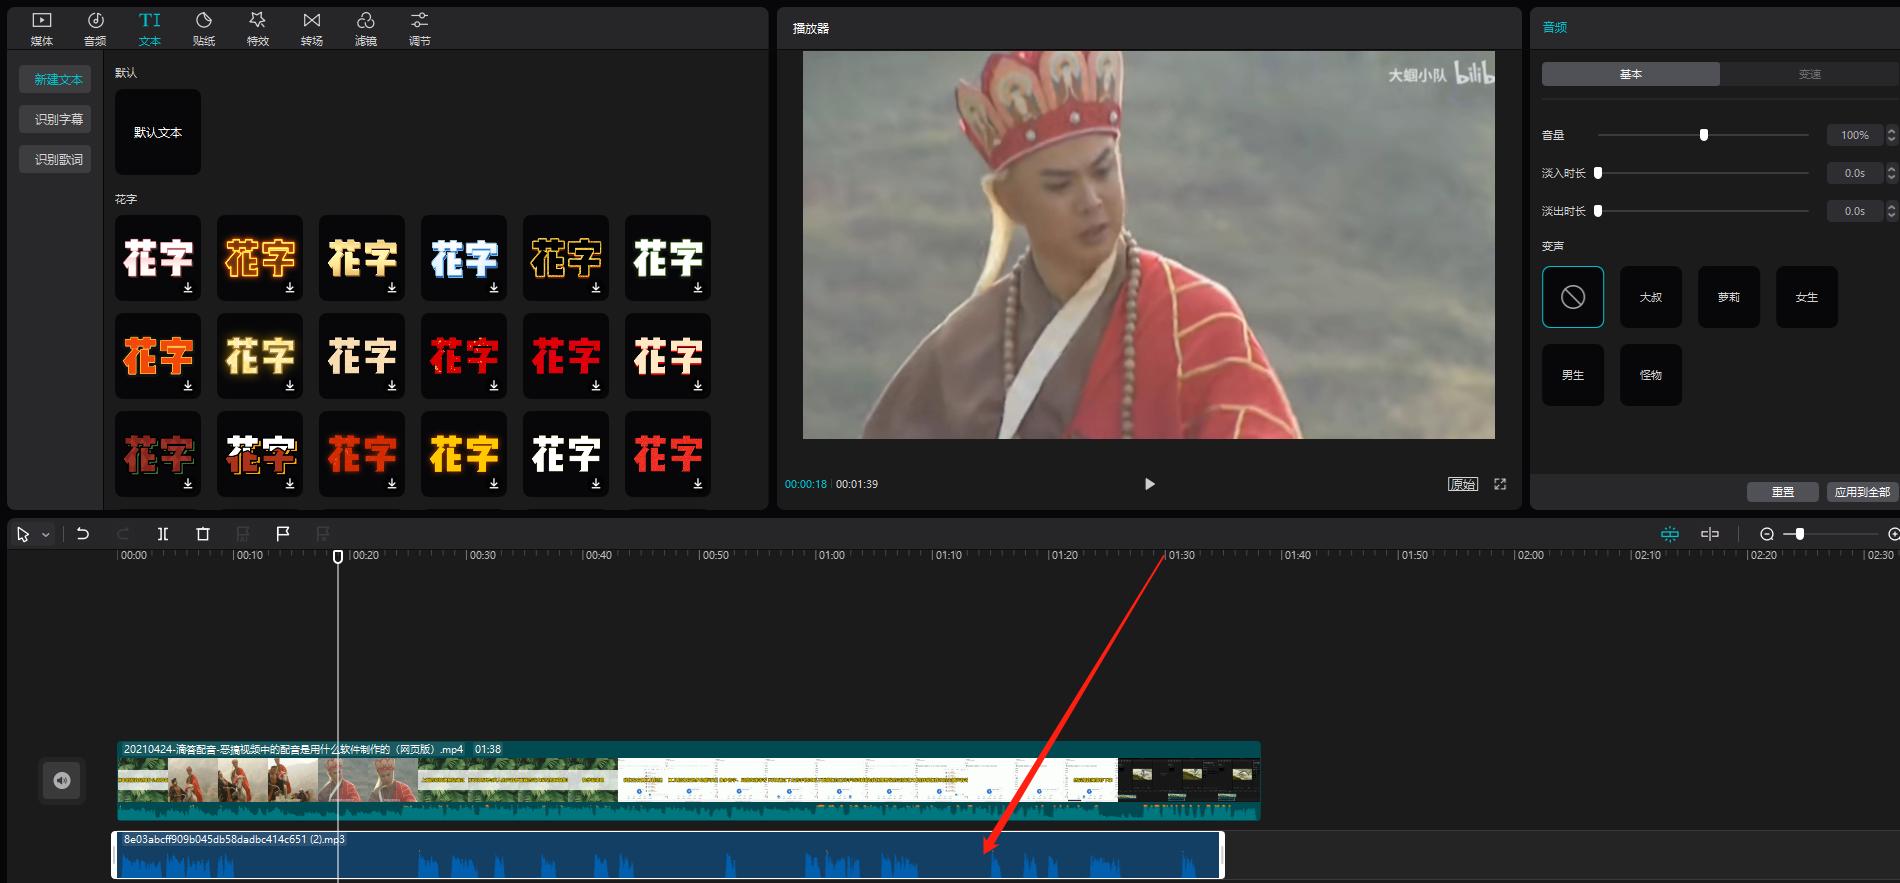
Task: Open the 贴纸 stickers tab
Action: (x=204, y=29)
